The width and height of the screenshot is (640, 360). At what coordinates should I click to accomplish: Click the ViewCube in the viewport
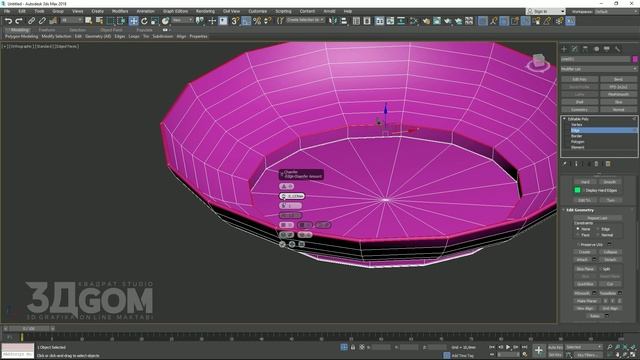538,61
